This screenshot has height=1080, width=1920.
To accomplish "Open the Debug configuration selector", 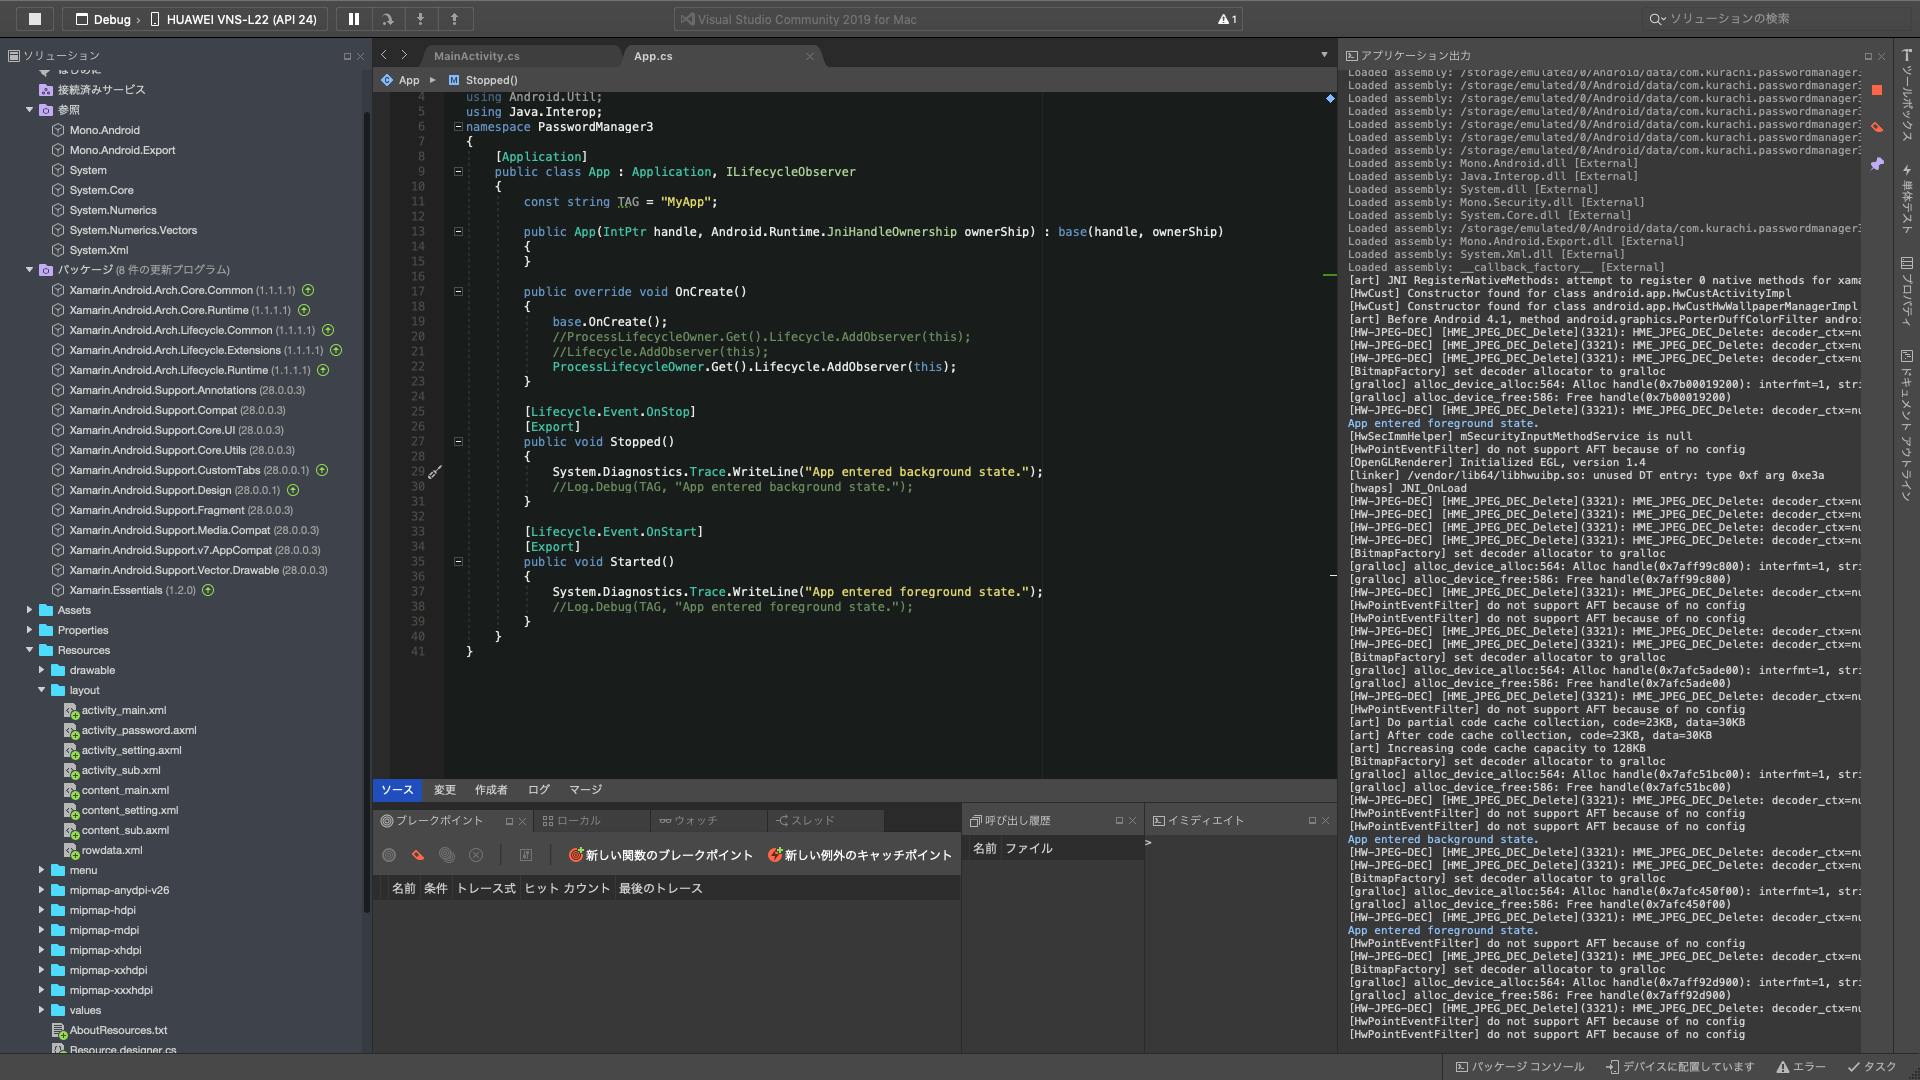I will pos(111,19).
